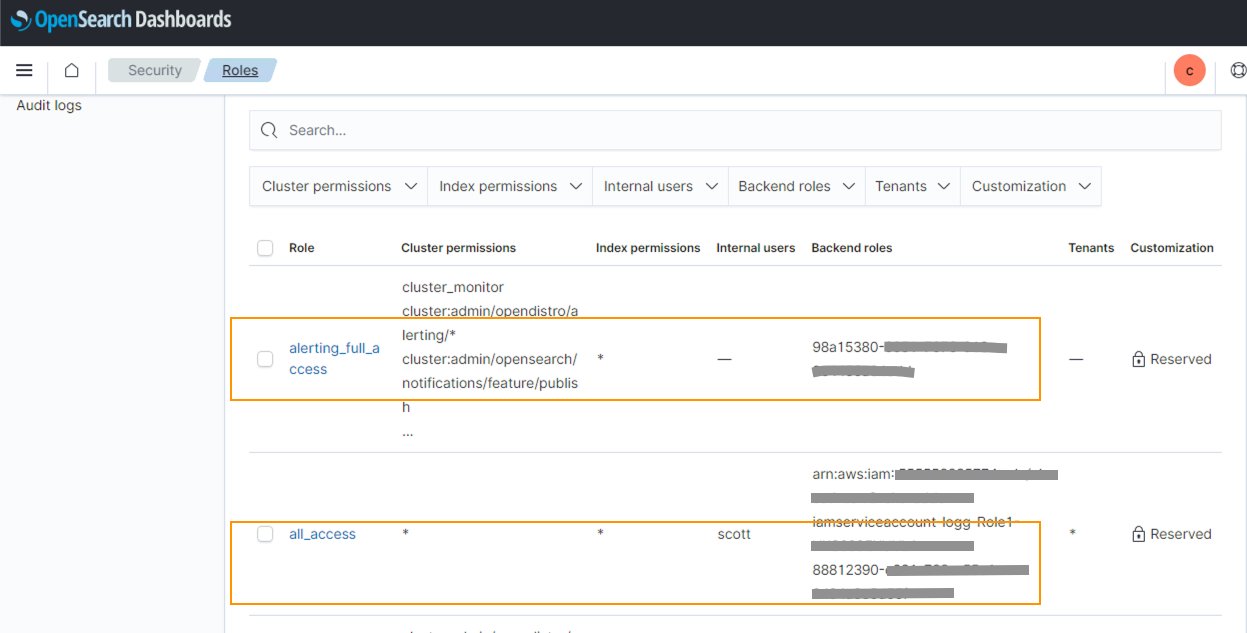Expand the Backend roles filter

tap(796, 186)
